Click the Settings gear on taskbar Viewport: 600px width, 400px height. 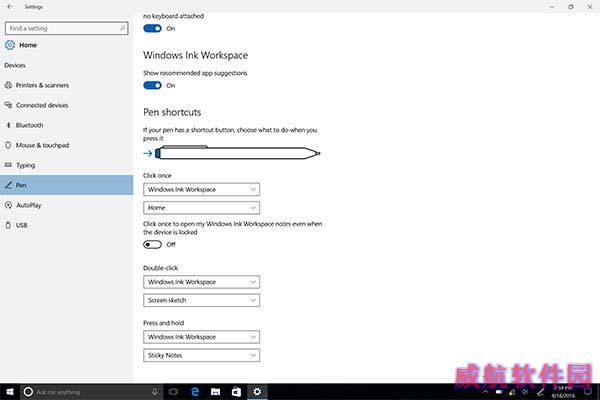pyautogui.click(x=257, y=392)
